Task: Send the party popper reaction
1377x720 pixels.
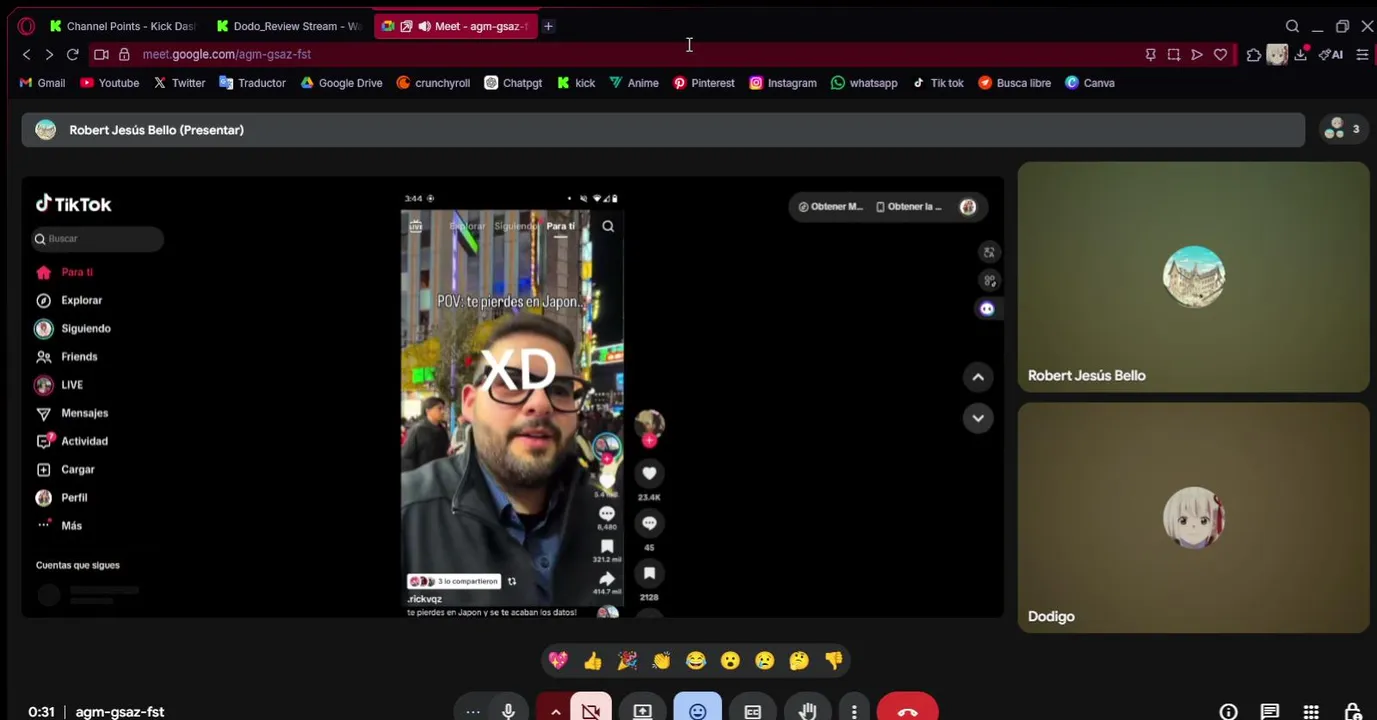Action: 627,660
